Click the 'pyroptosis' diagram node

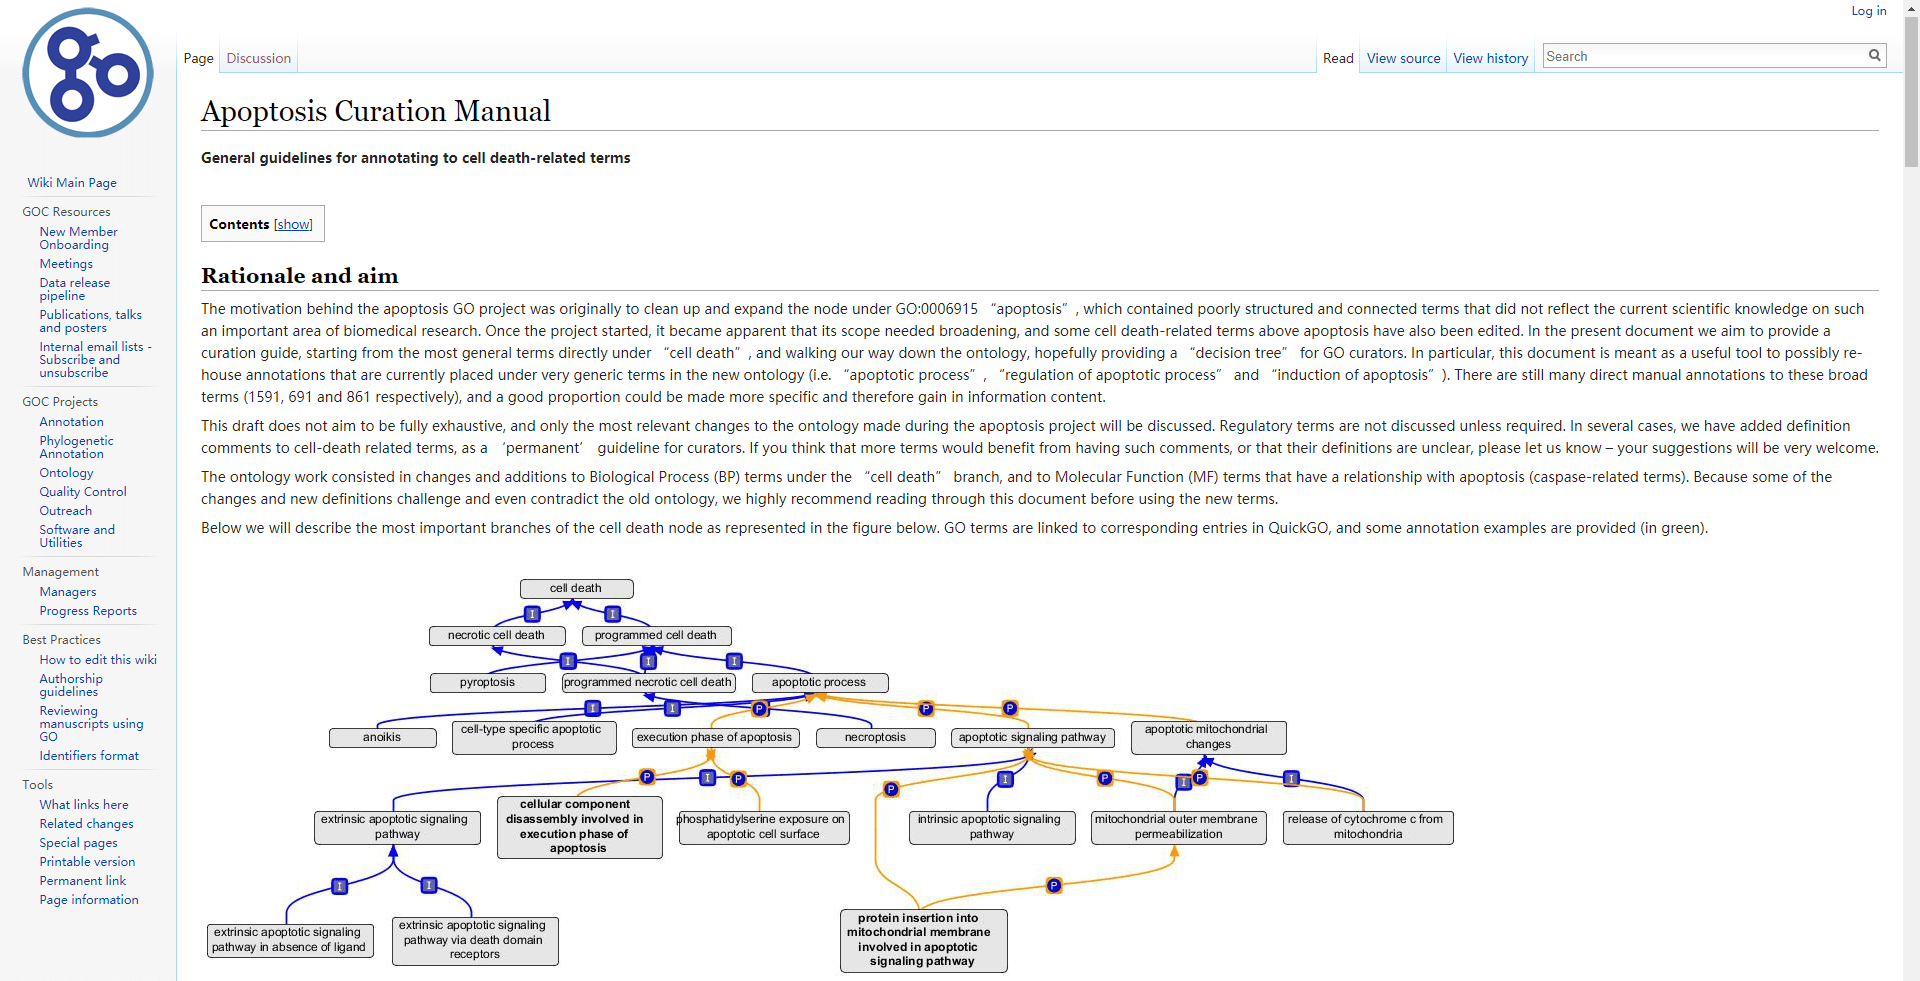[x=488, y=683]
